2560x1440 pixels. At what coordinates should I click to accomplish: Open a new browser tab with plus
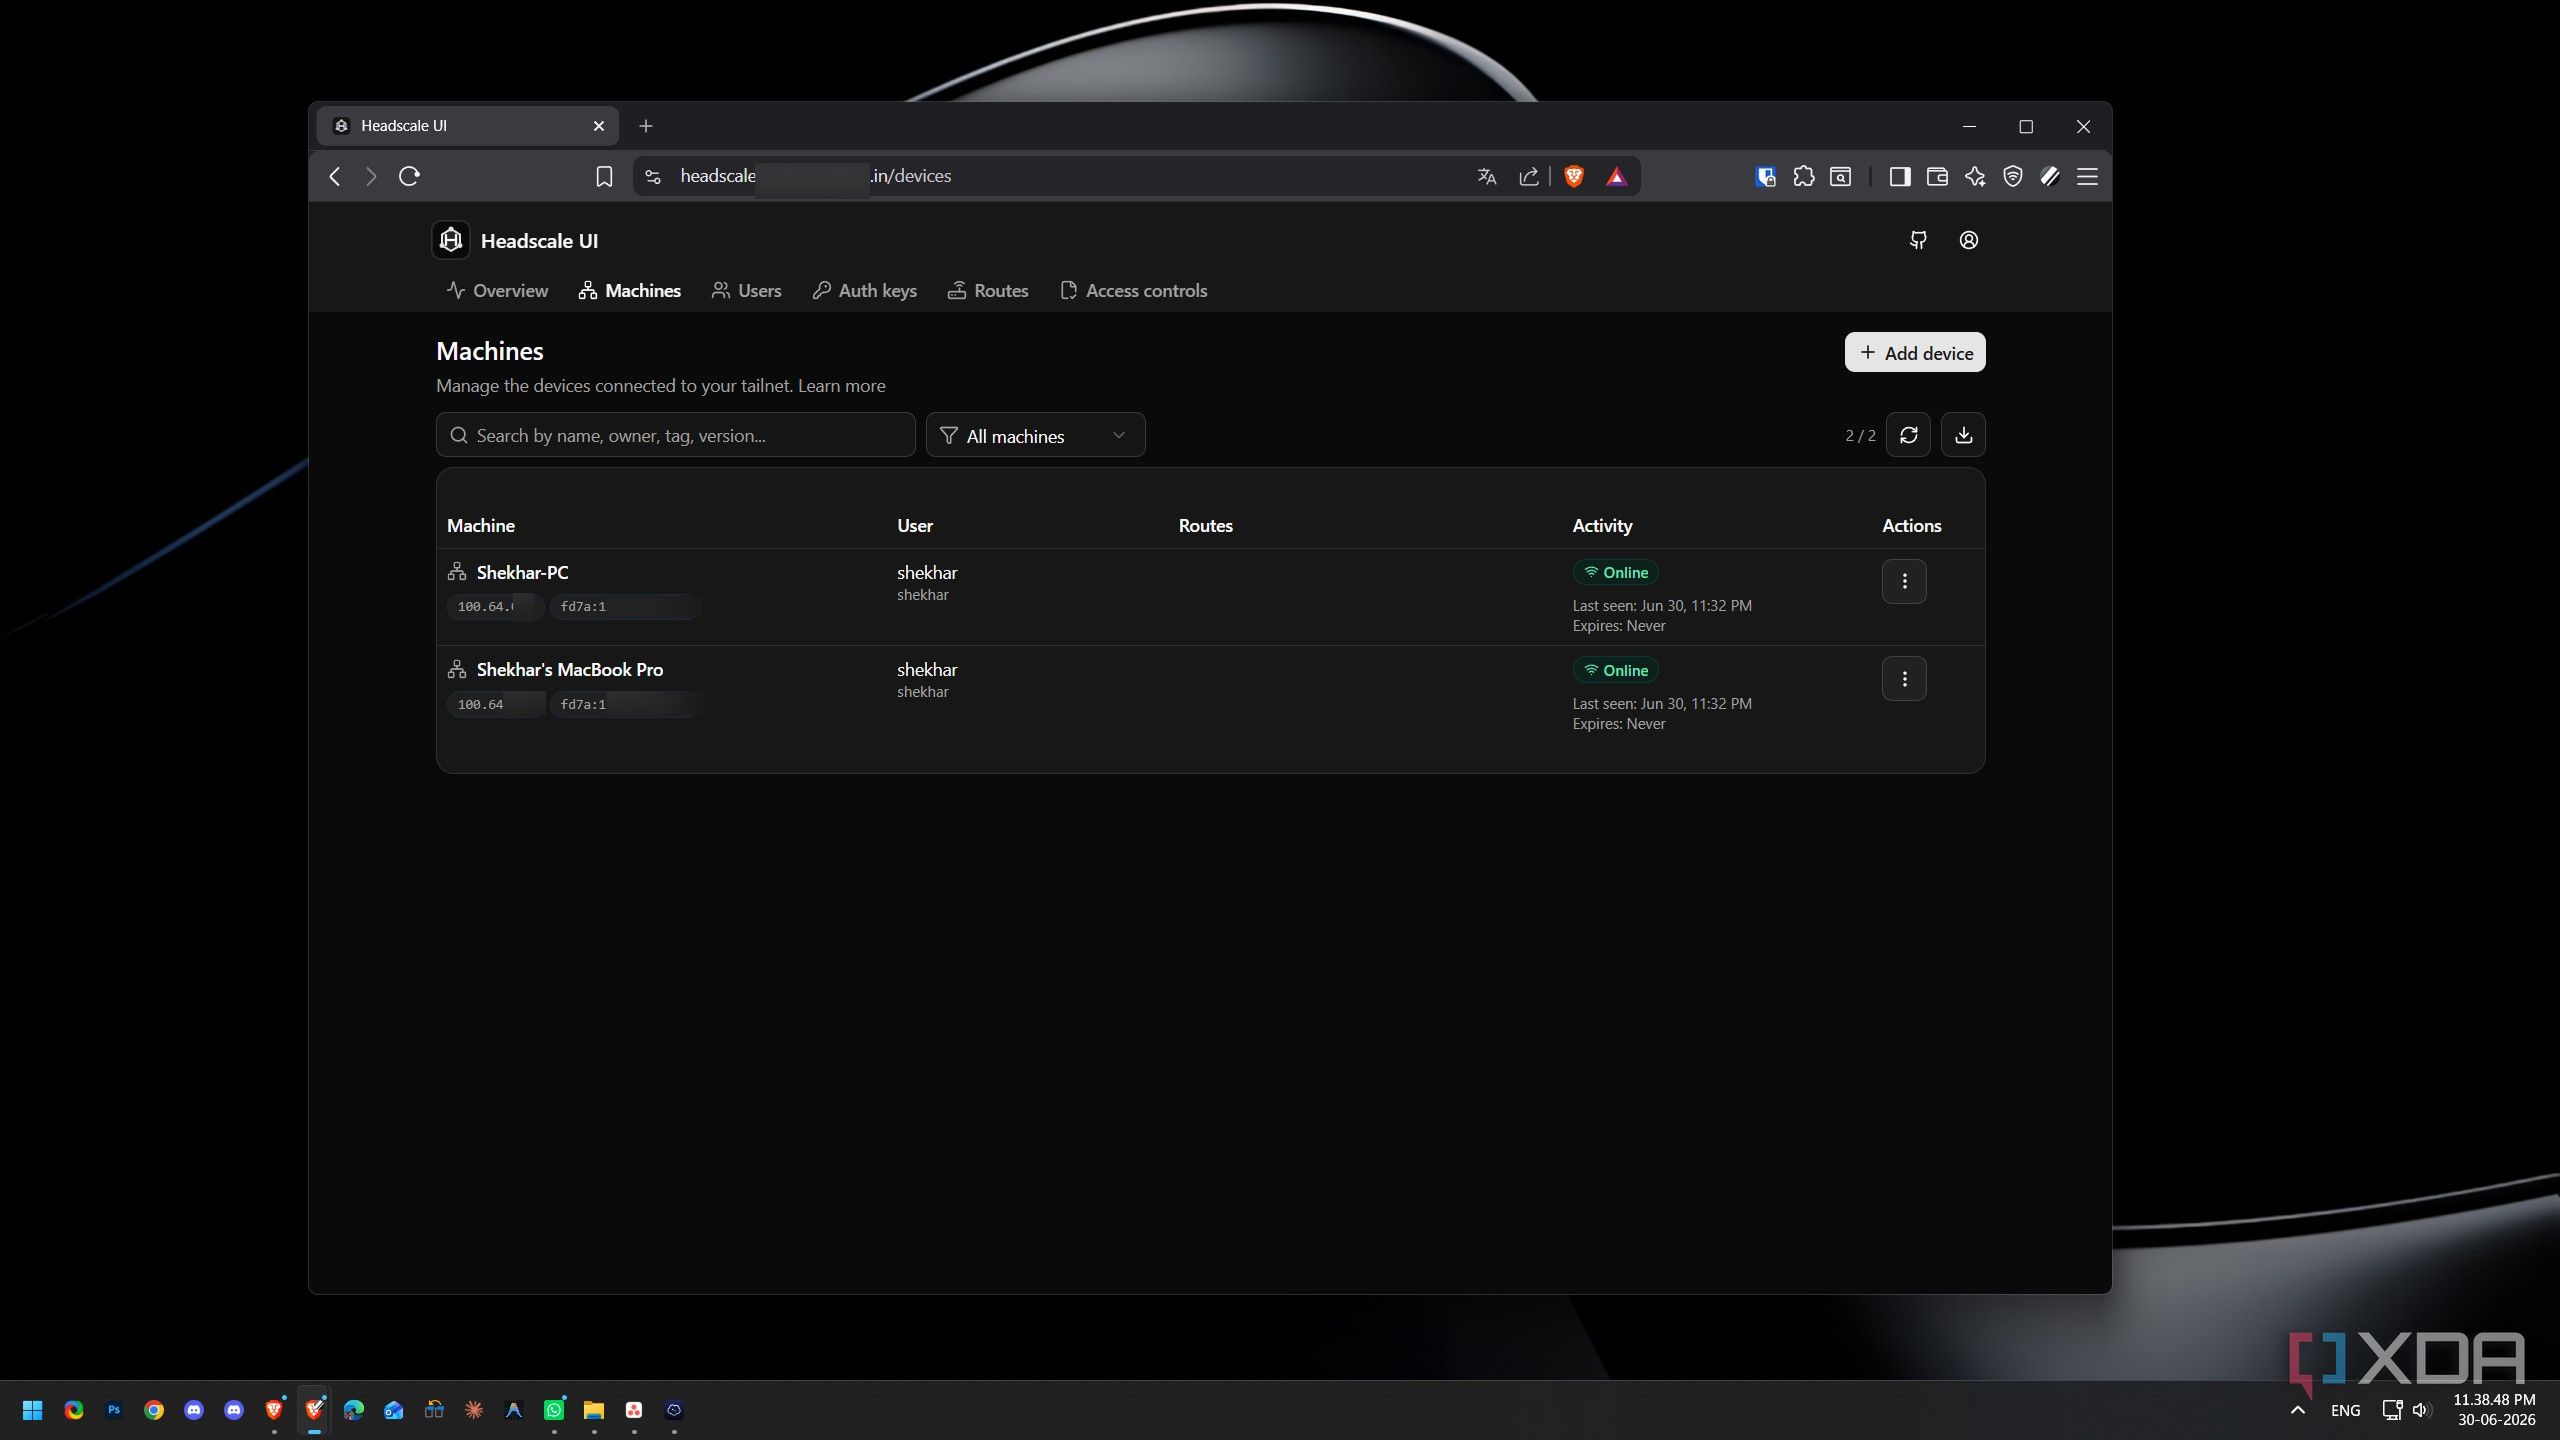click(x=646, y=126)
